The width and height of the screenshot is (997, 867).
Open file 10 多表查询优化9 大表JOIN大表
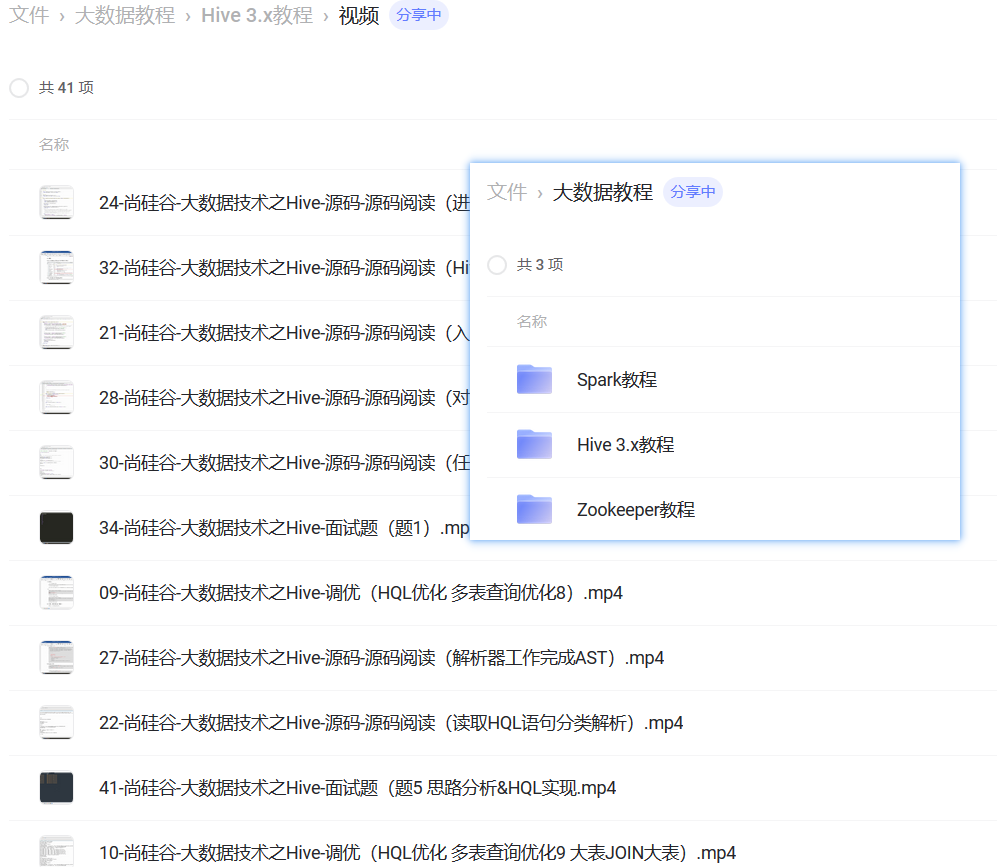pyautogui.click(x=418, y=853)
